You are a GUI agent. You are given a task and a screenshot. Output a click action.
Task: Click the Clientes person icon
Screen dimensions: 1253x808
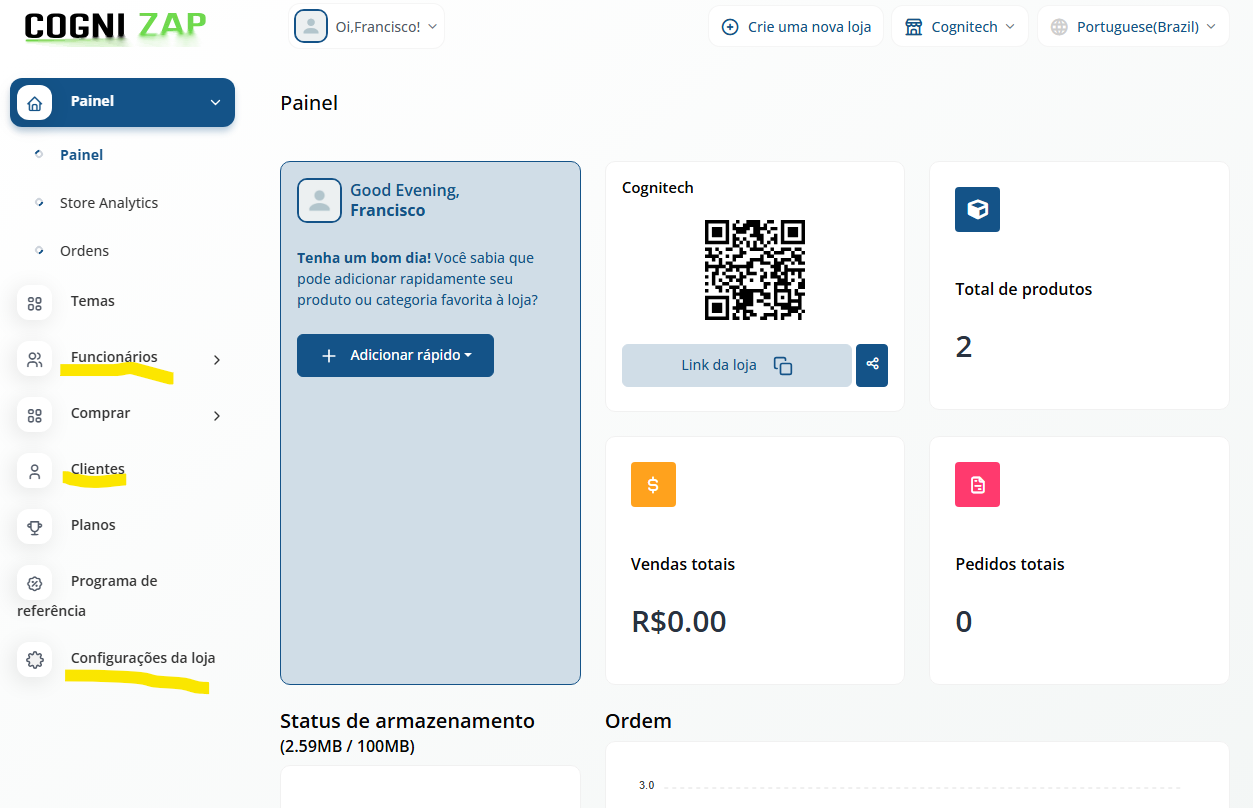click(x=35, y=471)
